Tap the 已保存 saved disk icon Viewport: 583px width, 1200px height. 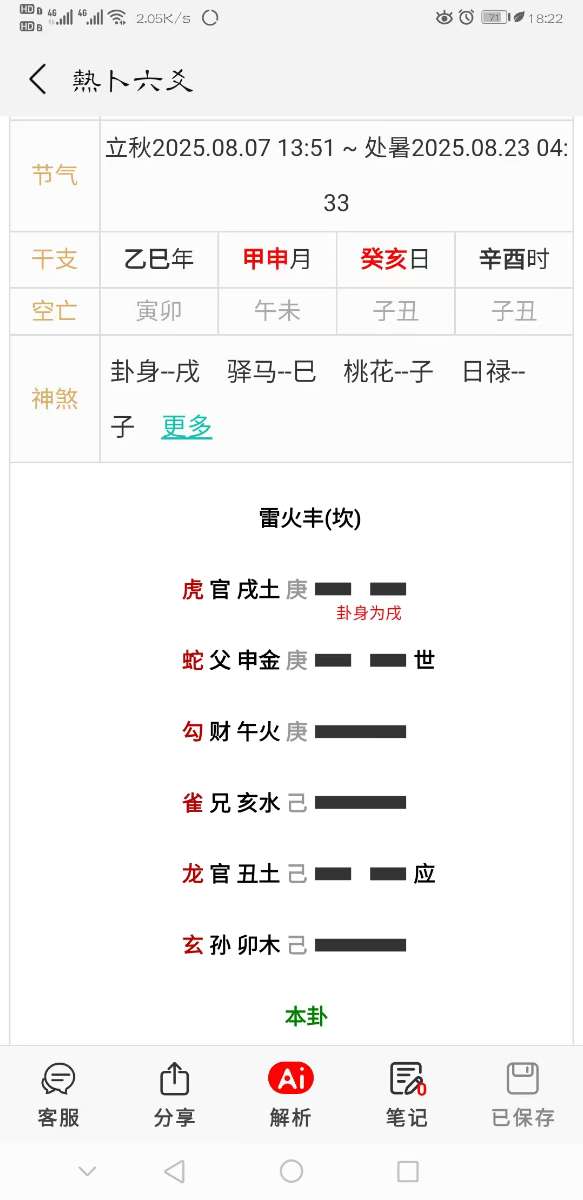click(523, 1079)
